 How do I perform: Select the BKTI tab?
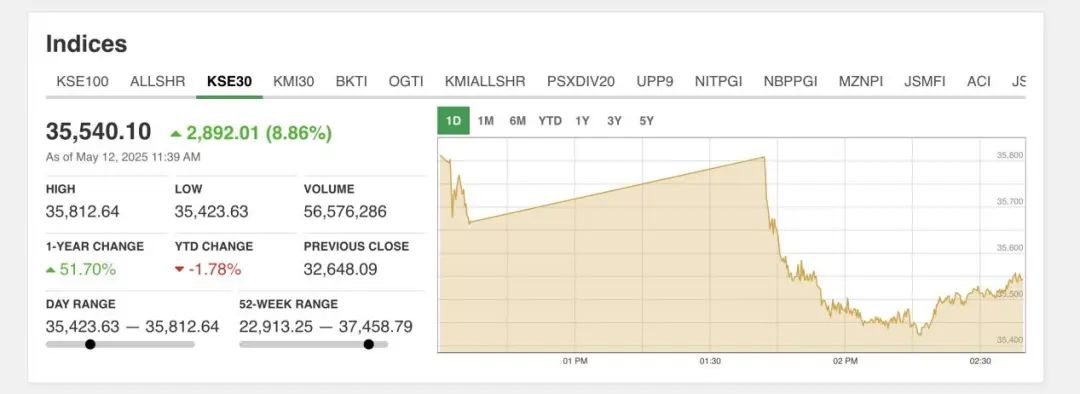pyautogui.click(x=351, y=81)
